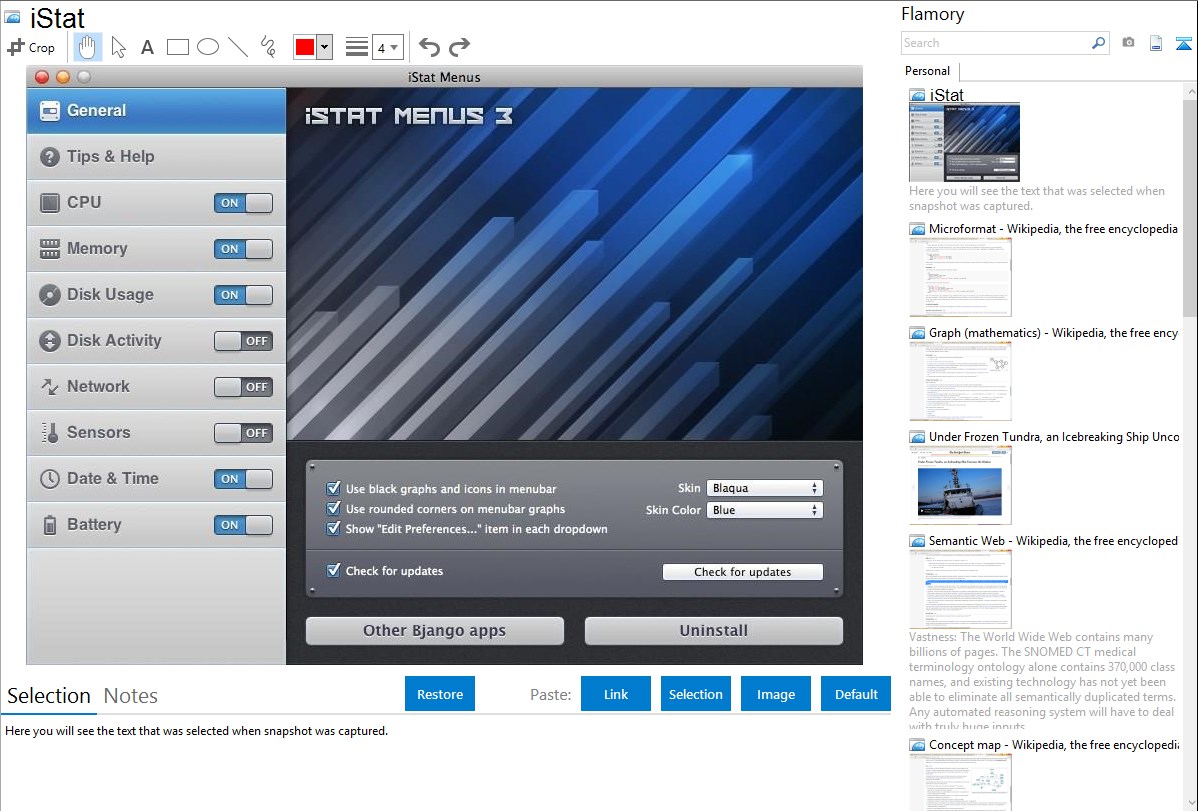This screenshot has width=1198, height=811.
Task: Select the General section in sidebar
Action: point(157,111)
